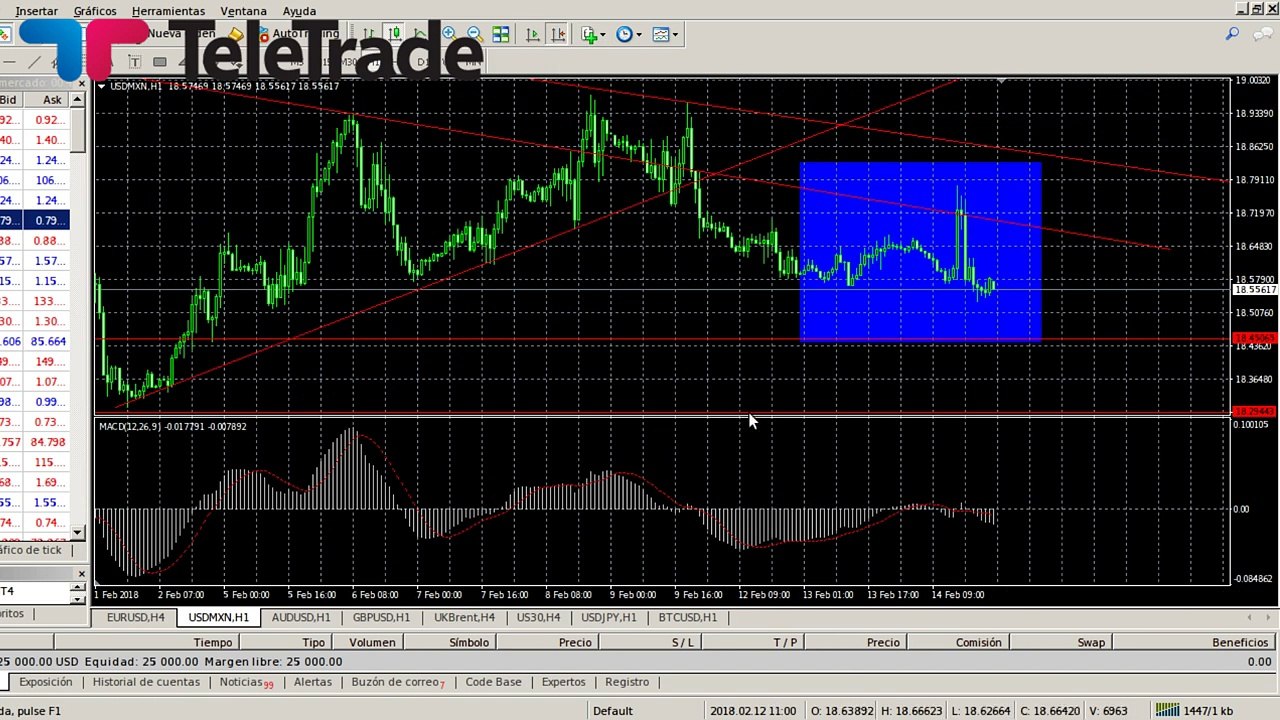The height and width of the screenshot is (720, 1280).
Task: Open the Code Base tab
Action: point(493,682)
